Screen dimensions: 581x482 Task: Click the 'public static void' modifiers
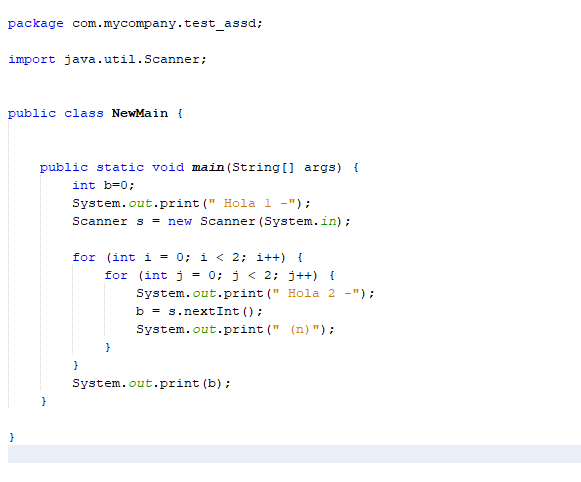(112, 167)
